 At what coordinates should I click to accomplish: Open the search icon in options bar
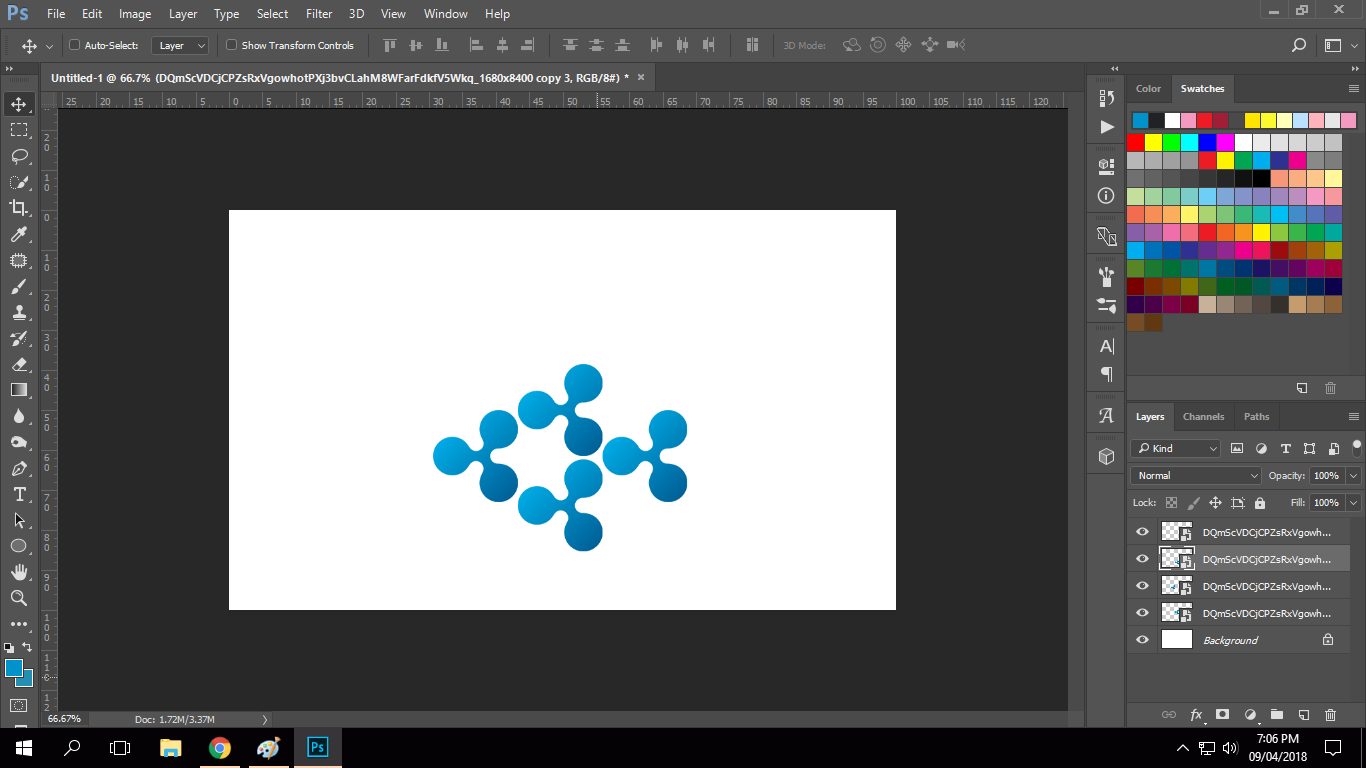click(x=1298, y=45)
